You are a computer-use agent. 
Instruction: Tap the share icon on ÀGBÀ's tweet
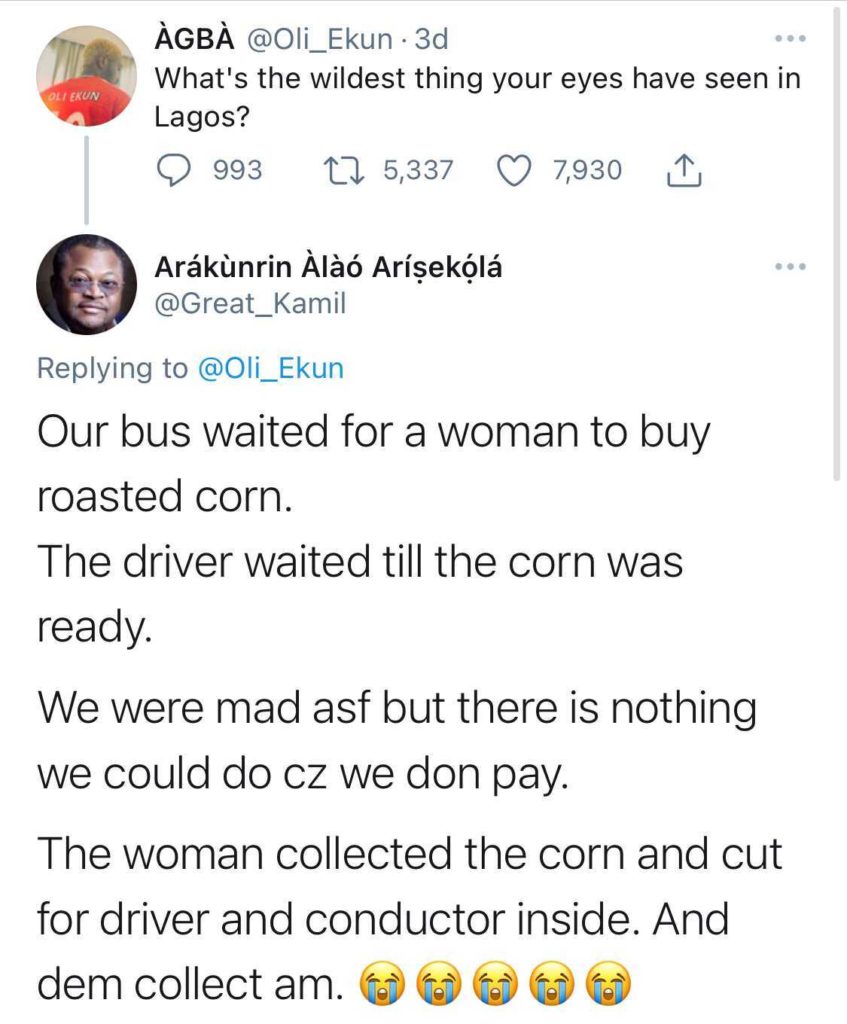pos(682,171)
